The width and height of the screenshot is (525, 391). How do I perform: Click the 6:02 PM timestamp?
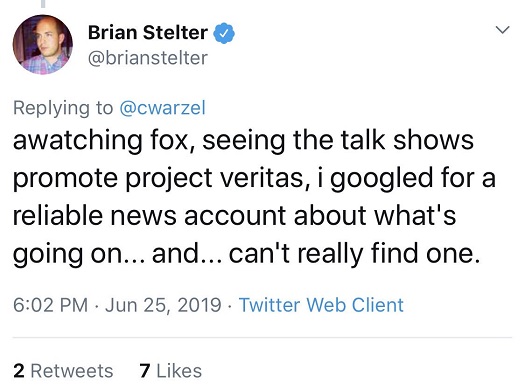(50, 305)
